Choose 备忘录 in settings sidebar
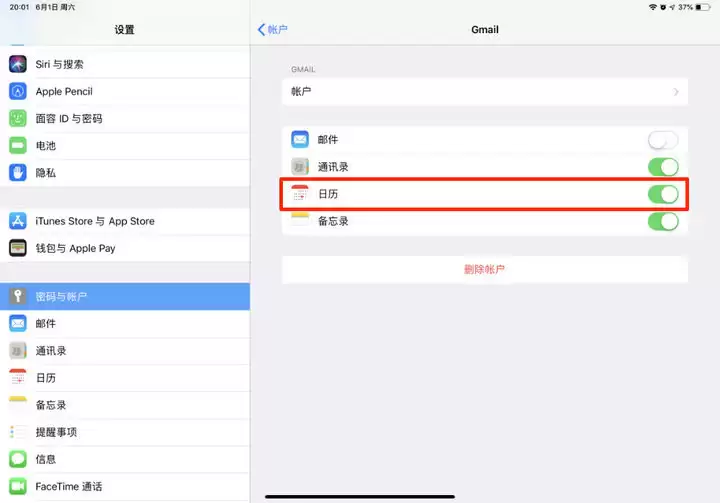Screen dimensions: 720x503 tap(125, 405)
